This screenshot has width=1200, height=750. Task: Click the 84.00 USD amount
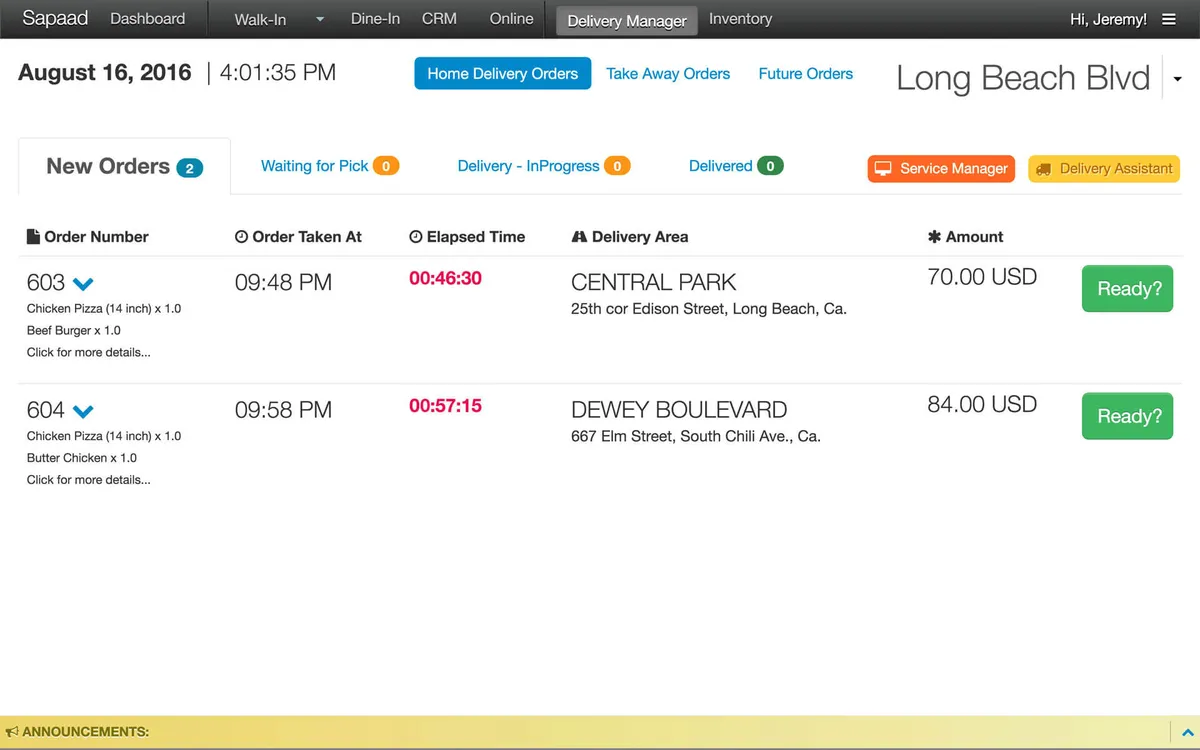pos(982,404)
